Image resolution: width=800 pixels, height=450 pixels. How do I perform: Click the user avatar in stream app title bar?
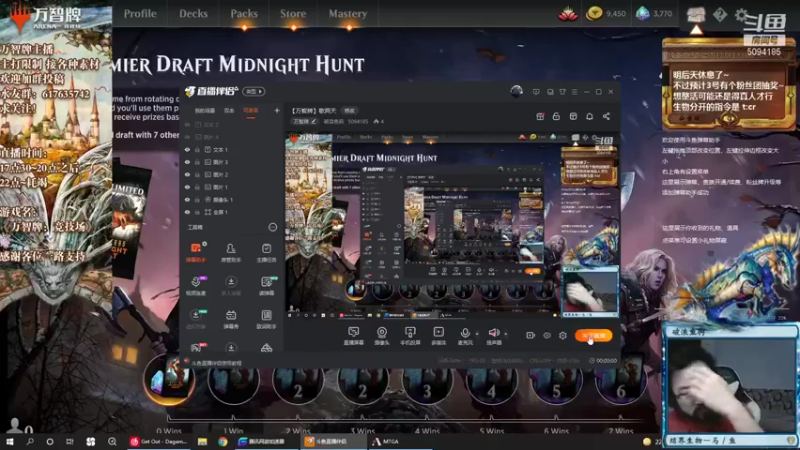click(516, 91)
